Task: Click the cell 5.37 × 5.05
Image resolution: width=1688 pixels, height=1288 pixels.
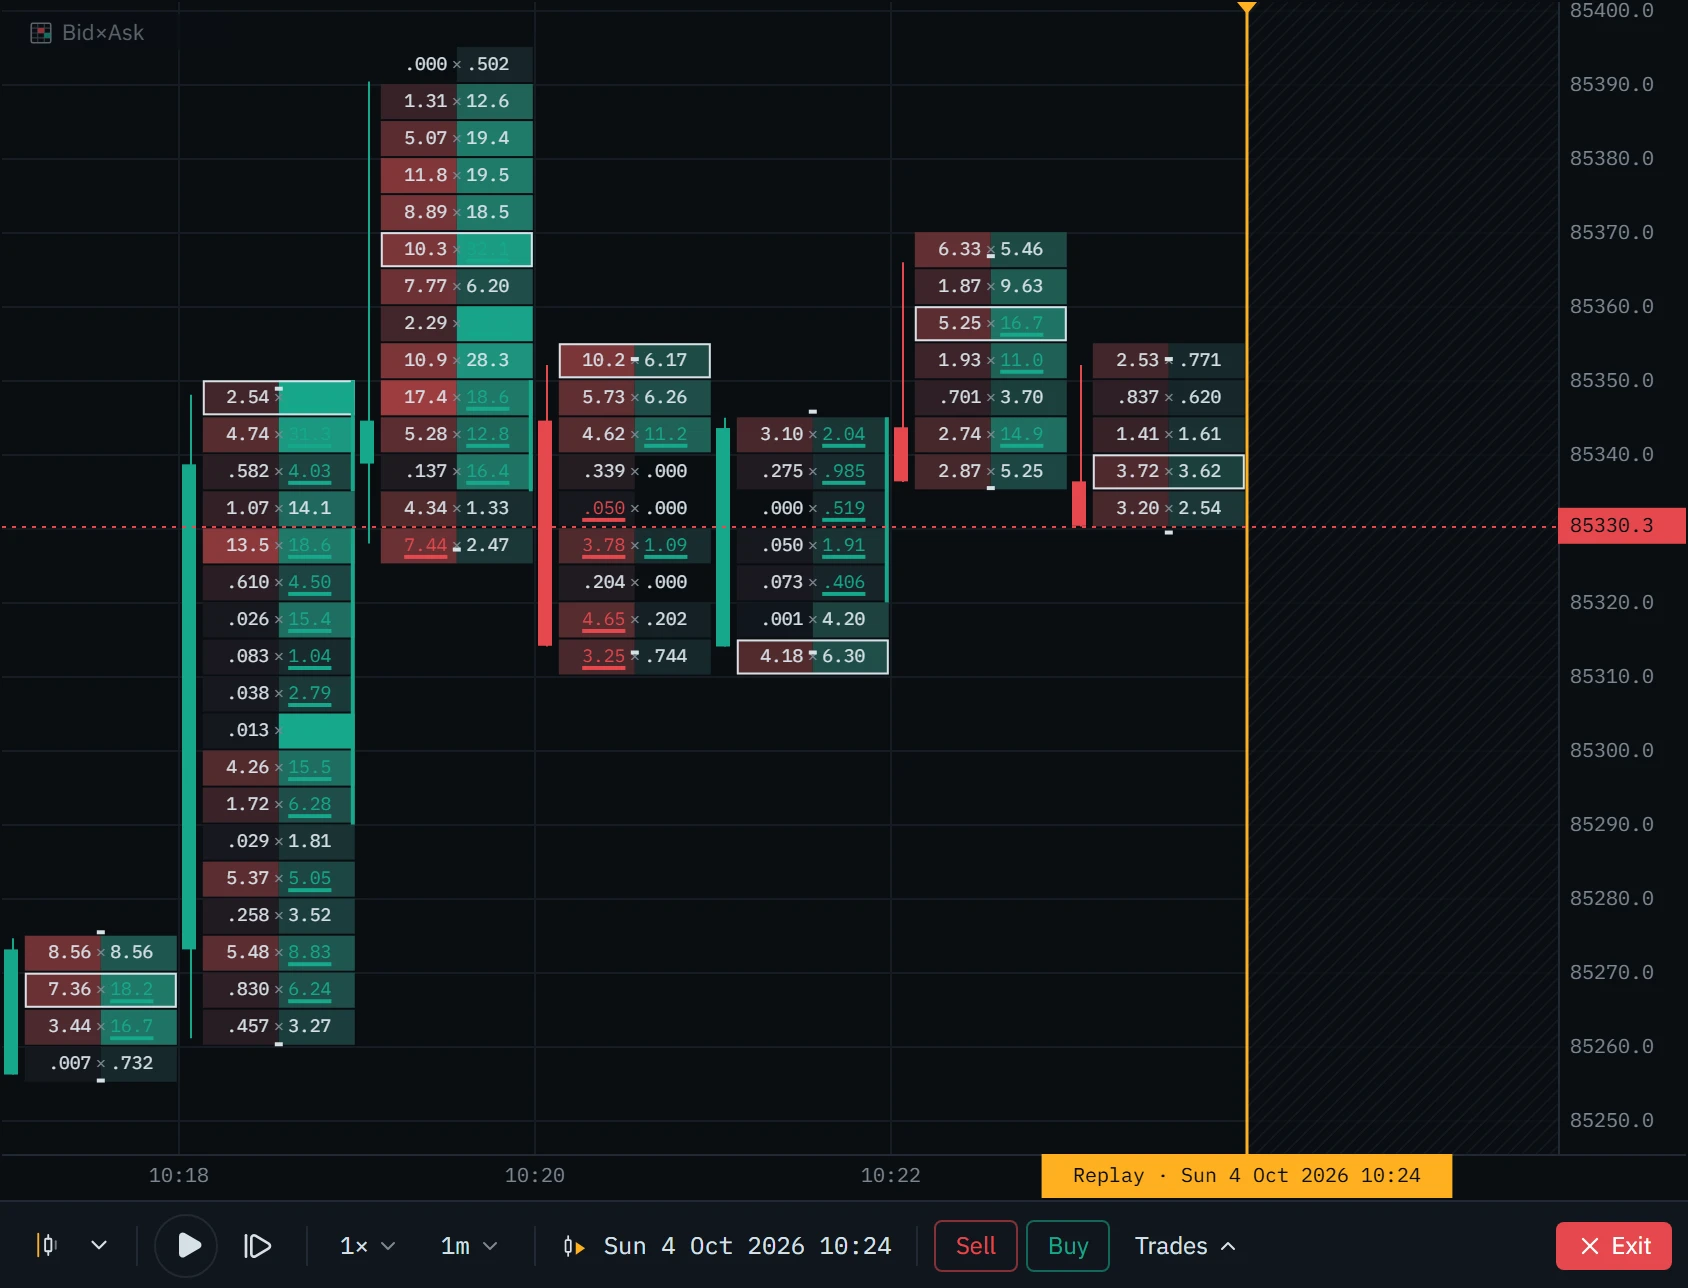Action: pyautogui.click(x=278, y=878)
